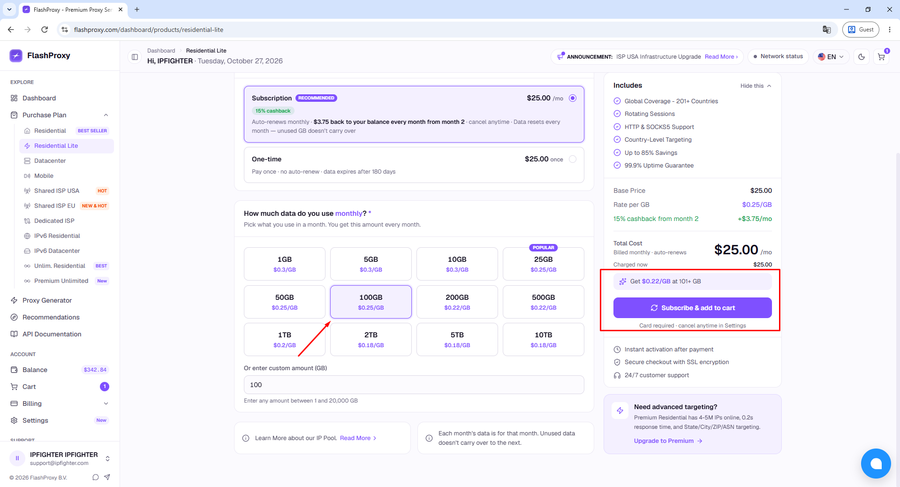Choose the 50GB data plan
This screenshot has height=487, width=900.
[285, 302]
